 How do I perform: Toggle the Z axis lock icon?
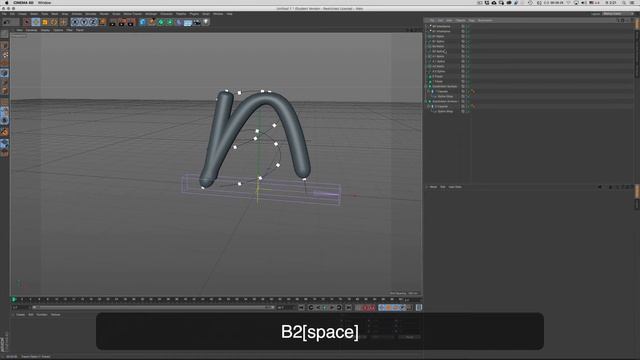pos(93,22)
